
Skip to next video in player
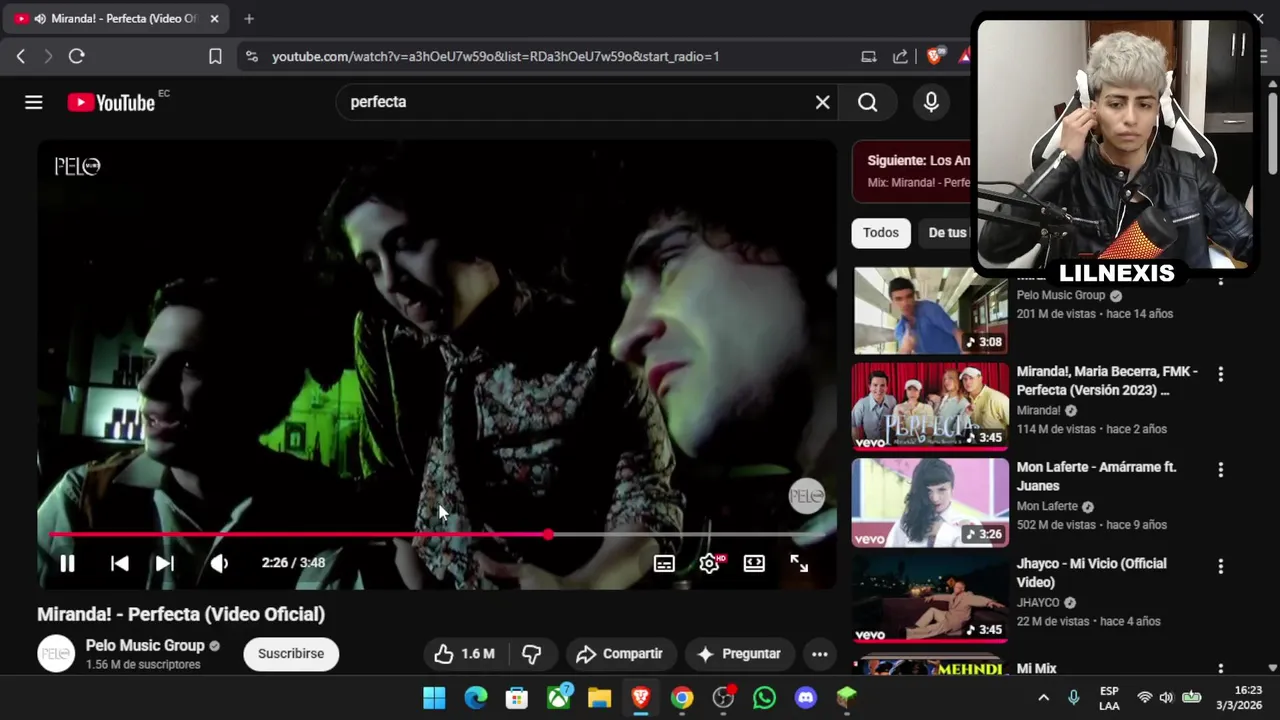point(165,563)
